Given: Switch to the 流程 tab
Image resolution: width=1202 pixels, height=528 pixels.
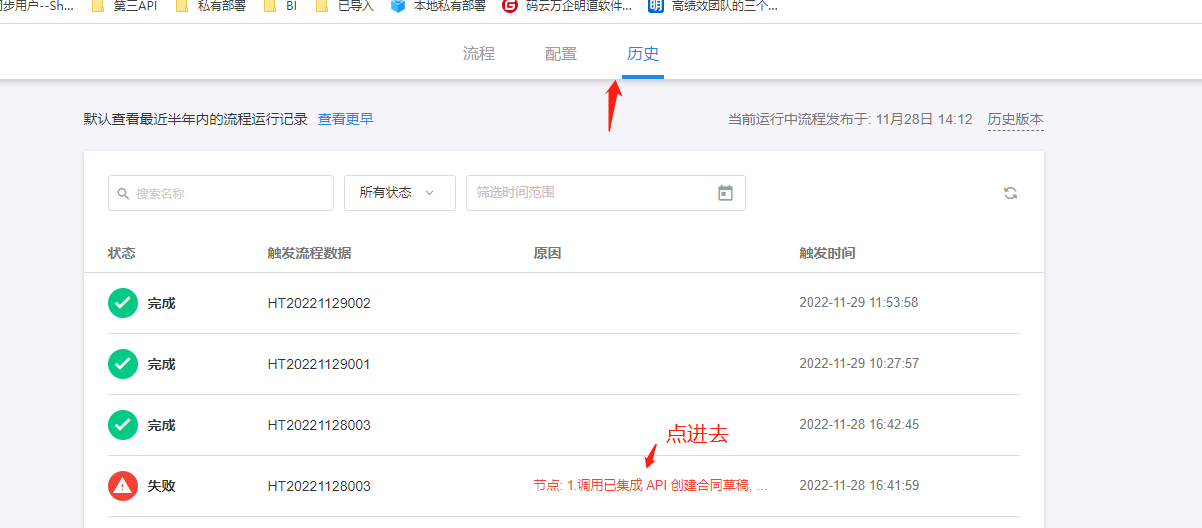Looking at the screenshot, I should tap(479, 54).
